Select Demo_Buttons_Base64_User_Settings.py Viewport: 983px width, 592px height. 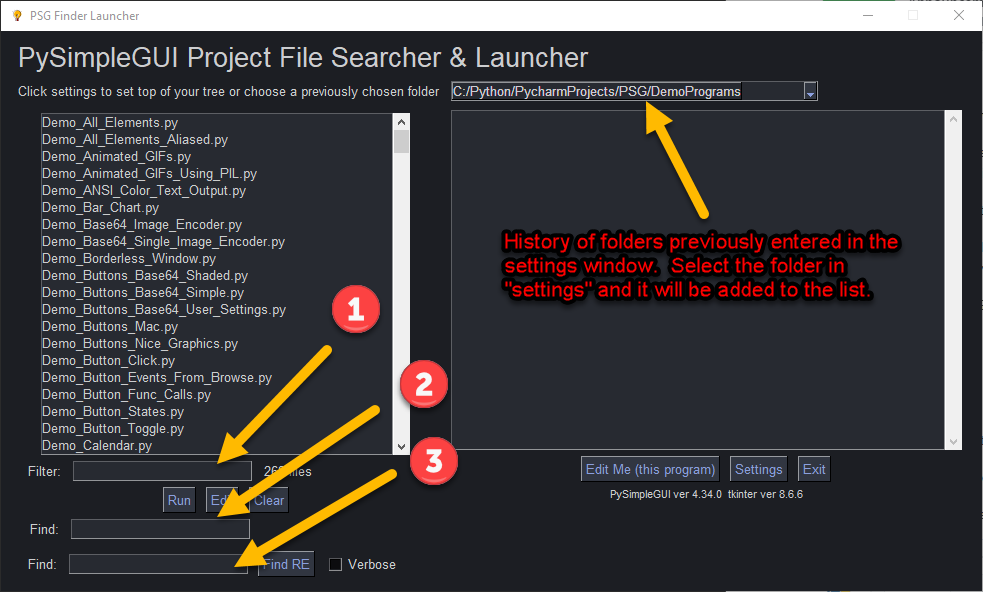(164, 309)
